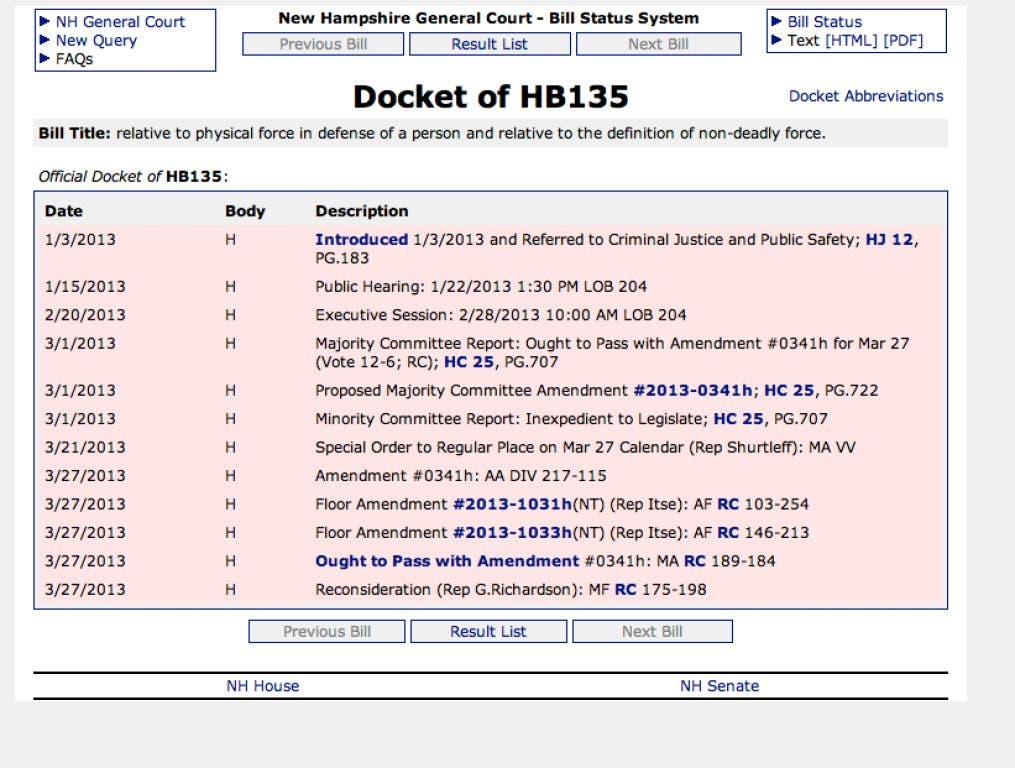The width and height of the screenshot is (1015, 768).
Task: Open the NH General Court link
Action: [119, 22]
